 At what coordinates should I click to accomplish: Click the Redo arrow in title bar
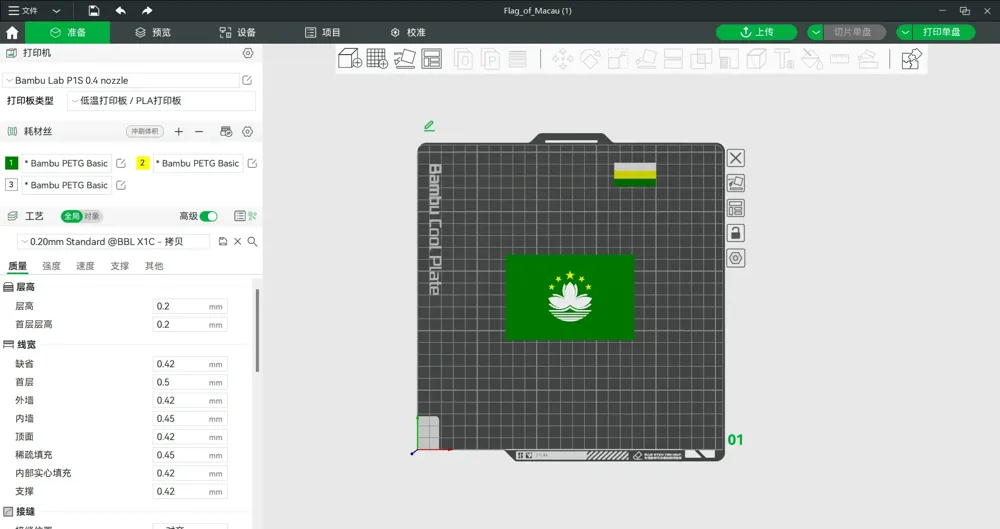147,11
